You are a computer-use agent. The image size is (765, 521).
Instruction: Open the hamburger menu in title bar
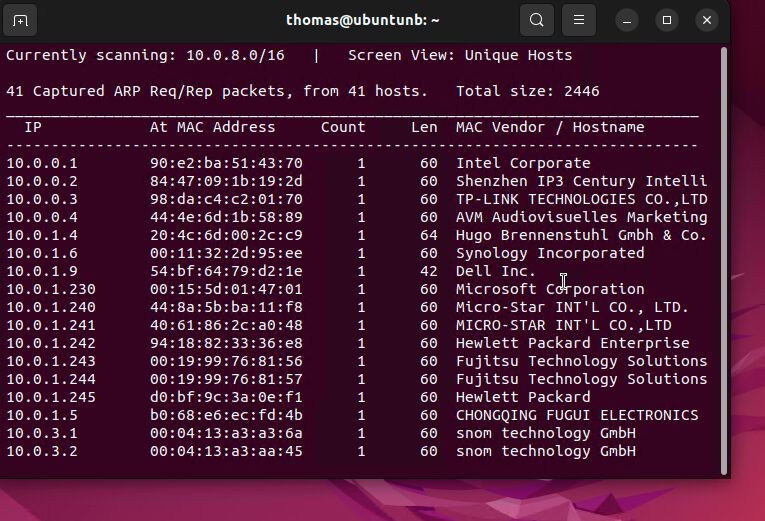coord(579,20)
